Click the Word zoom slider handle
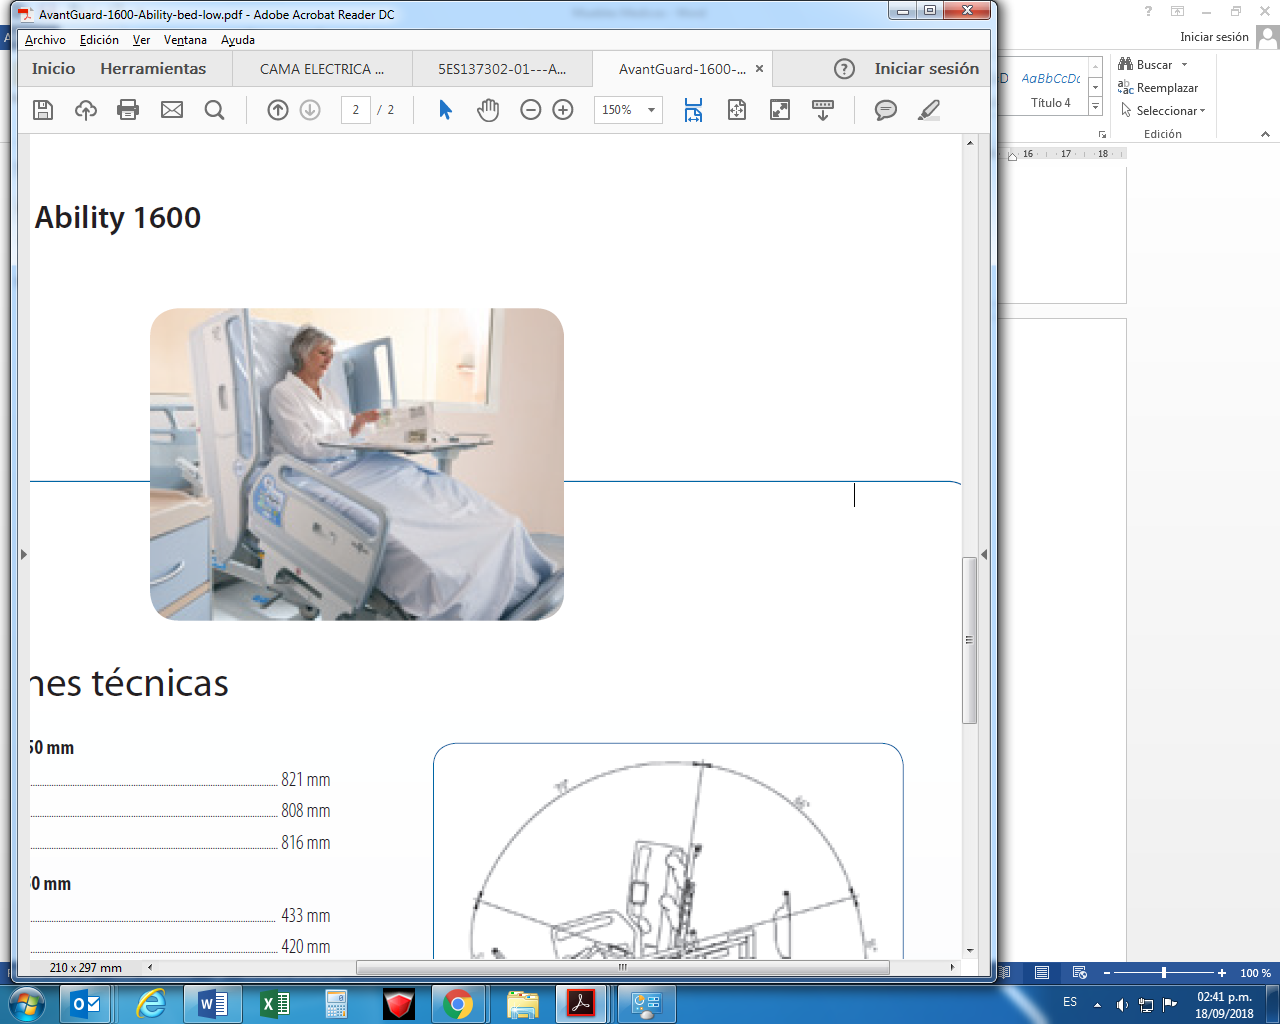Image resolution: width=1280 pixels, height=1024 pixels. (1164, 973)
